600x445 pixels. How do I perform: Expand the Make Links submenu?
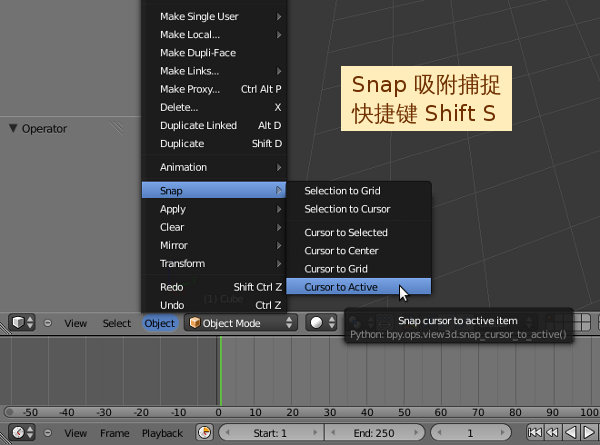tap(214, 71)
